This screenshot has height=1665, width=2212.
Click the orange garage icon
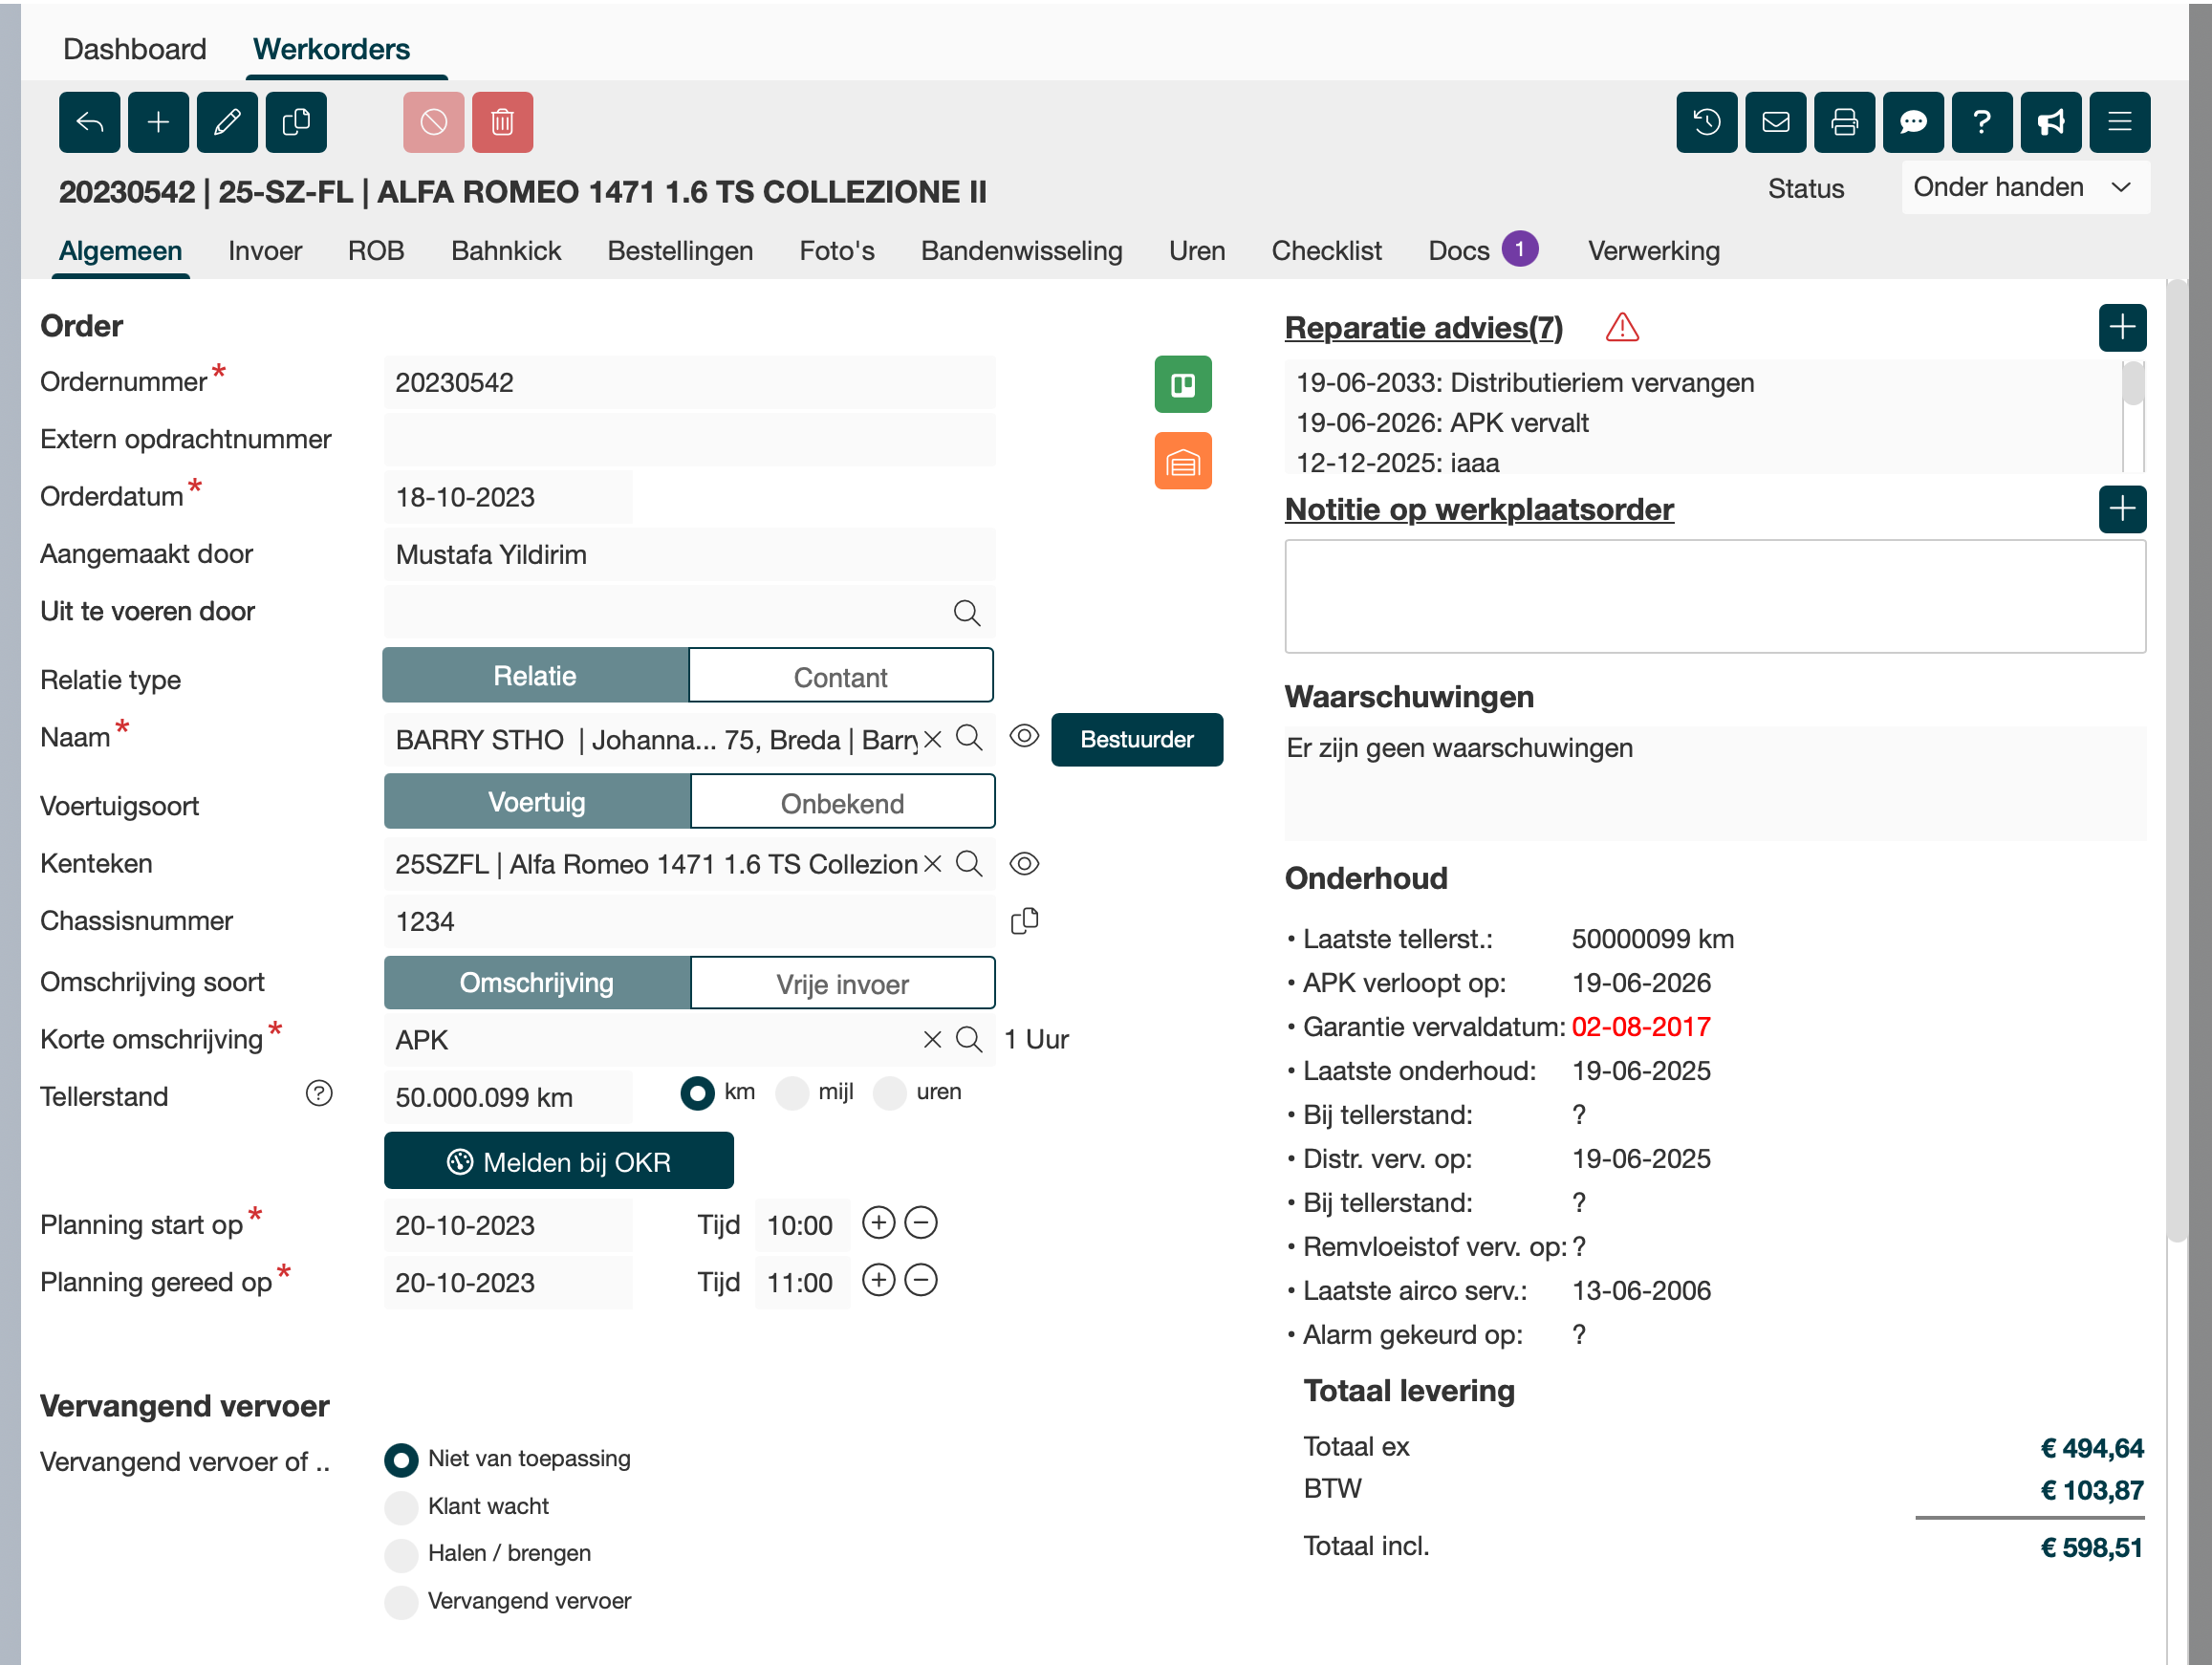tap(1182, 461)
